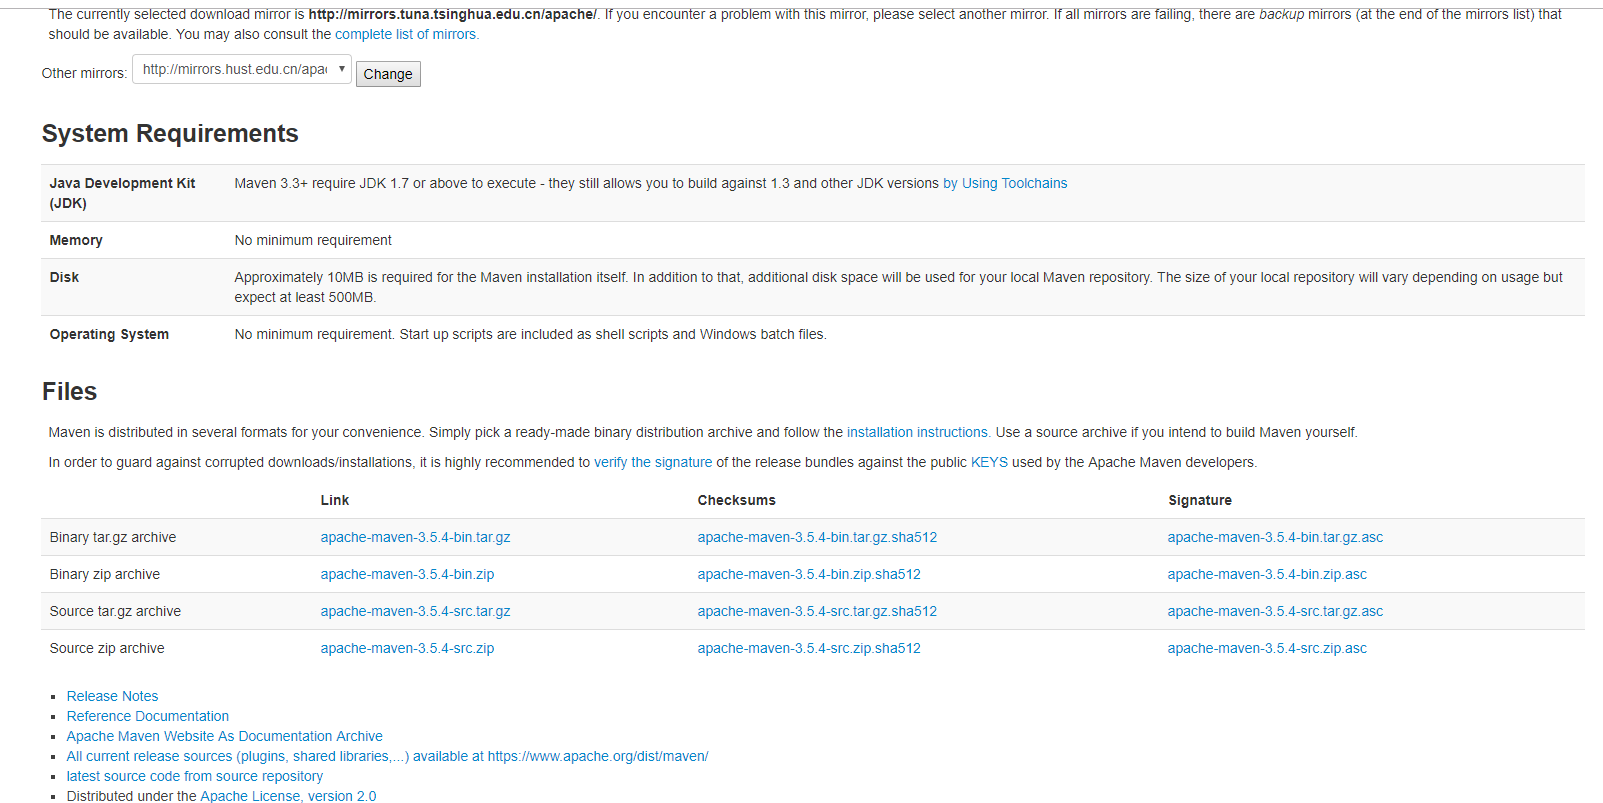Click the Memory row label
1603x803 pixels.
(76, 240)
